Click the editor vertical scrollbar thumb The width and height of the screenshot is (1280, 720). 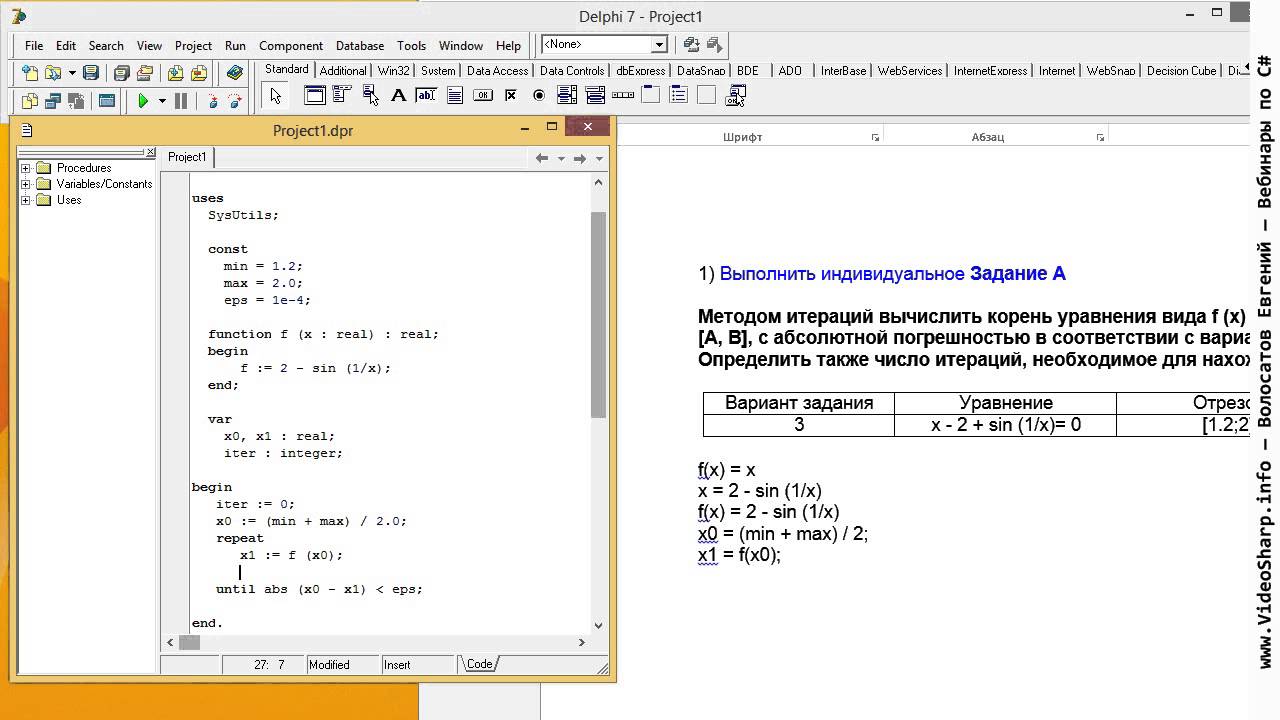[599, 314]
